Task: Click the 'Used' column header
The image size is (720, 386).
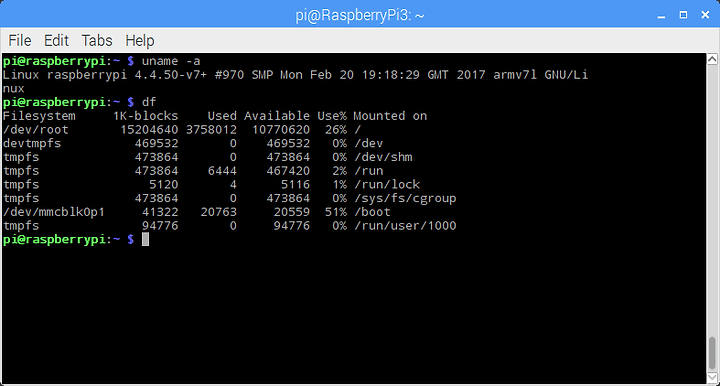Action: click(222, 116)
